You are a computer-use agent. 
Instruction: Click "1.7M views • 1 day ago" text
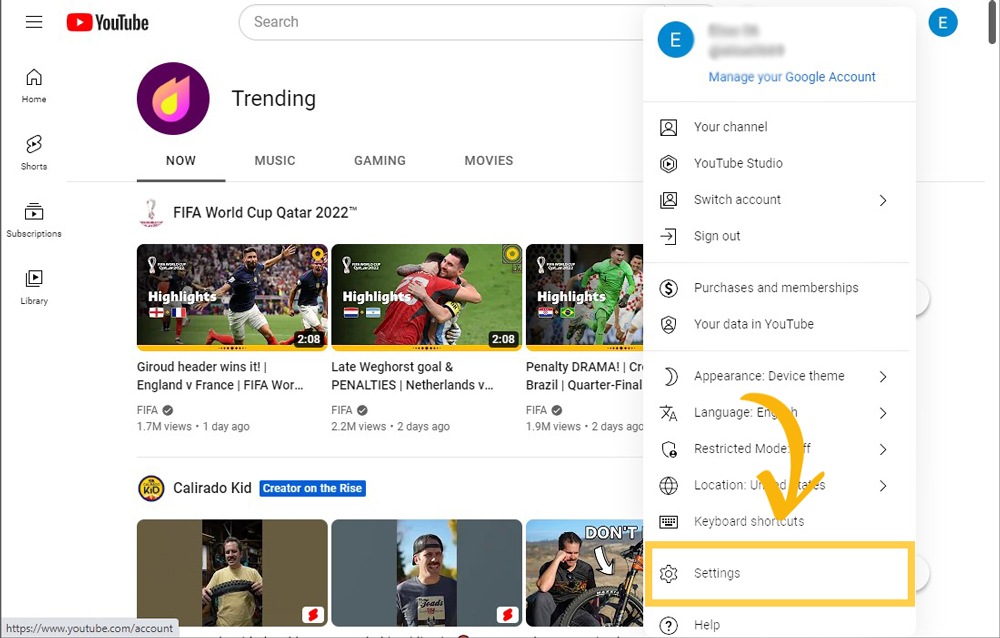pos(193,427)
